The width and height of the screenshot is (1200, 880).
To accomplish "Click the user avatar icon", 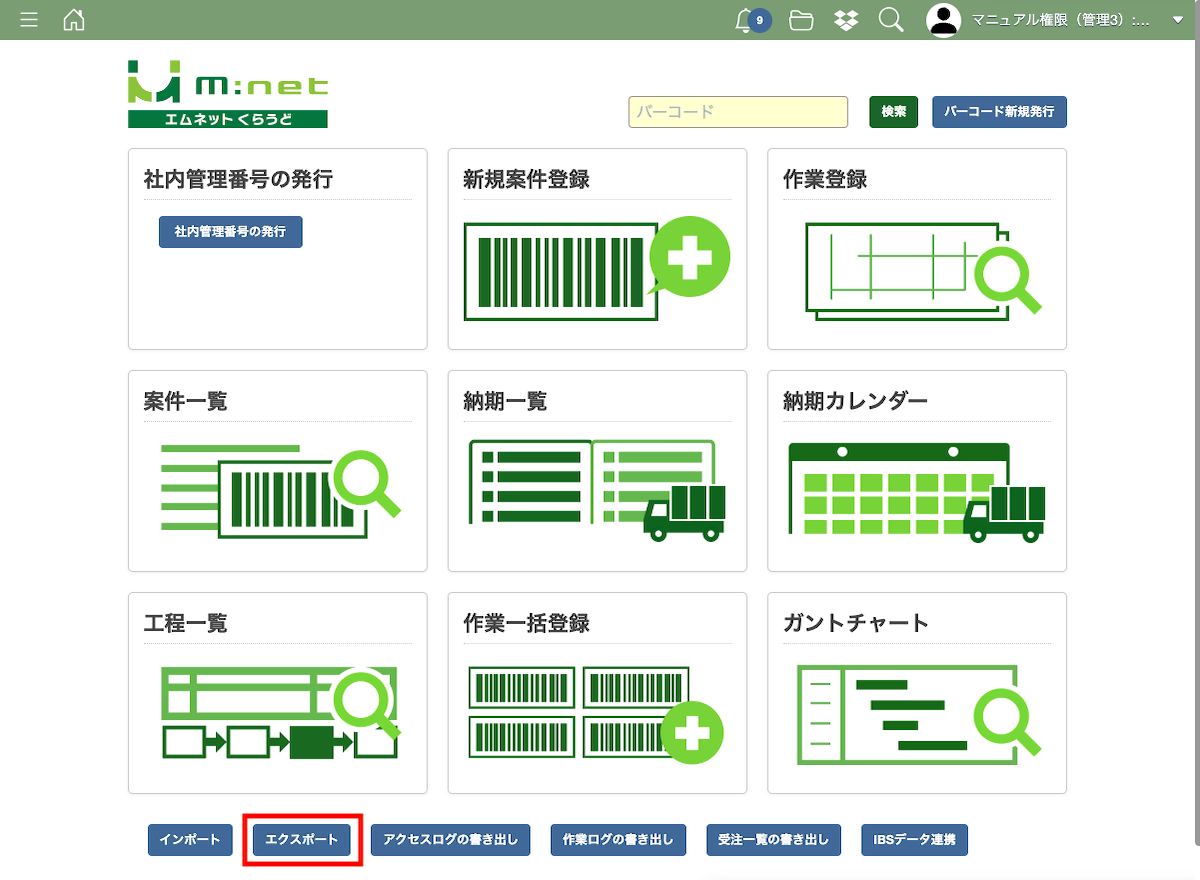I will [943, 20].
